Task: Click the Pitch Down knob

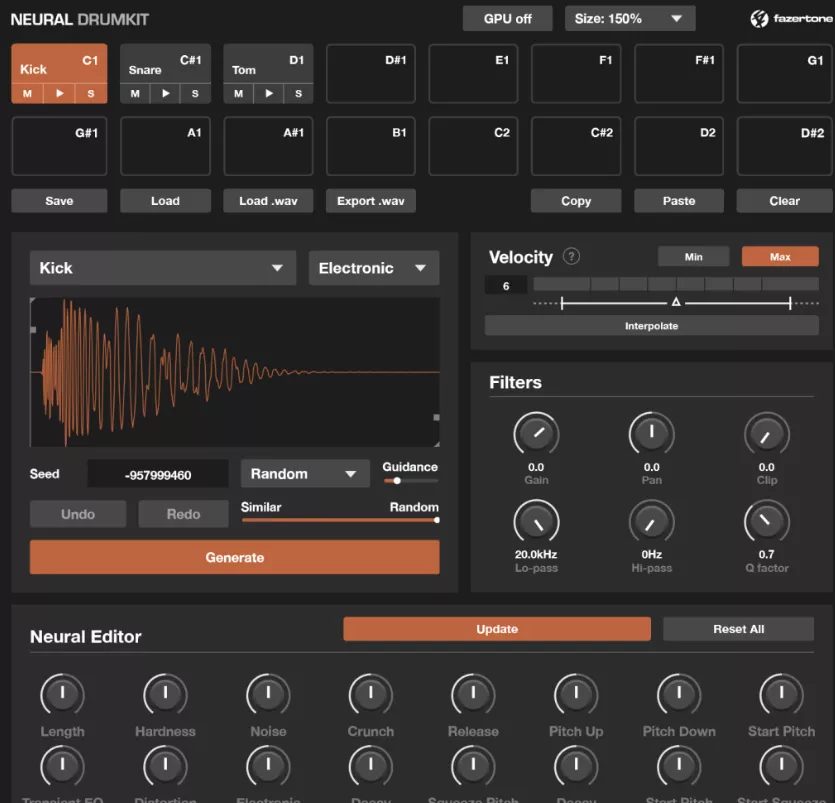Action: (678, 694)
